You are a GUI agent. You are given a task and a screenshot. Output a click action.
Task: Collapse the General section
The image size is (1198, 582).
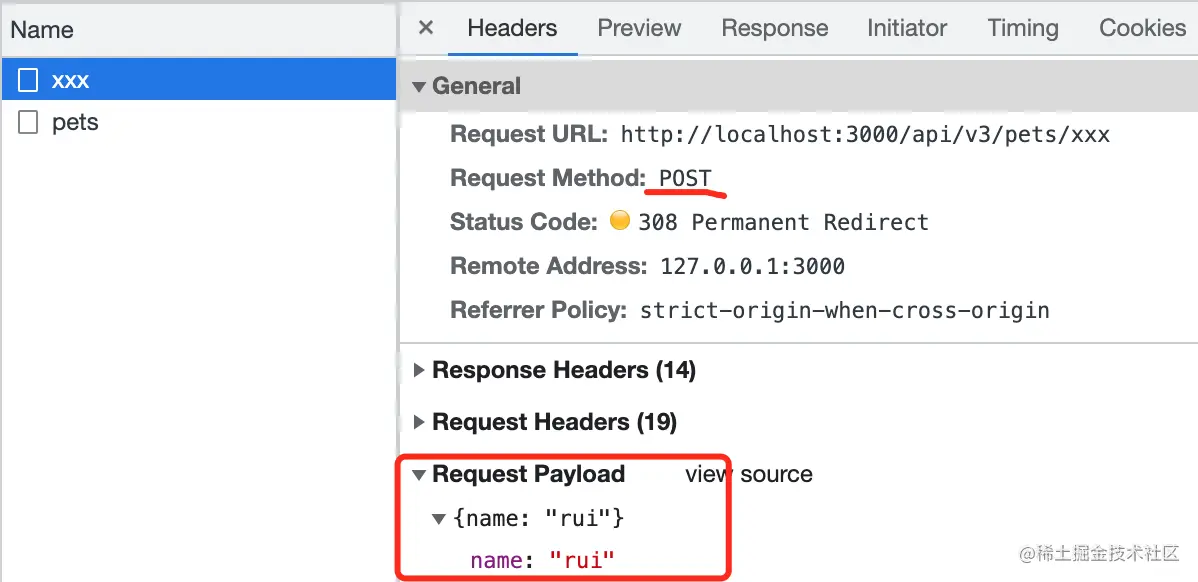pyautogui.click(x=419, y=87)
